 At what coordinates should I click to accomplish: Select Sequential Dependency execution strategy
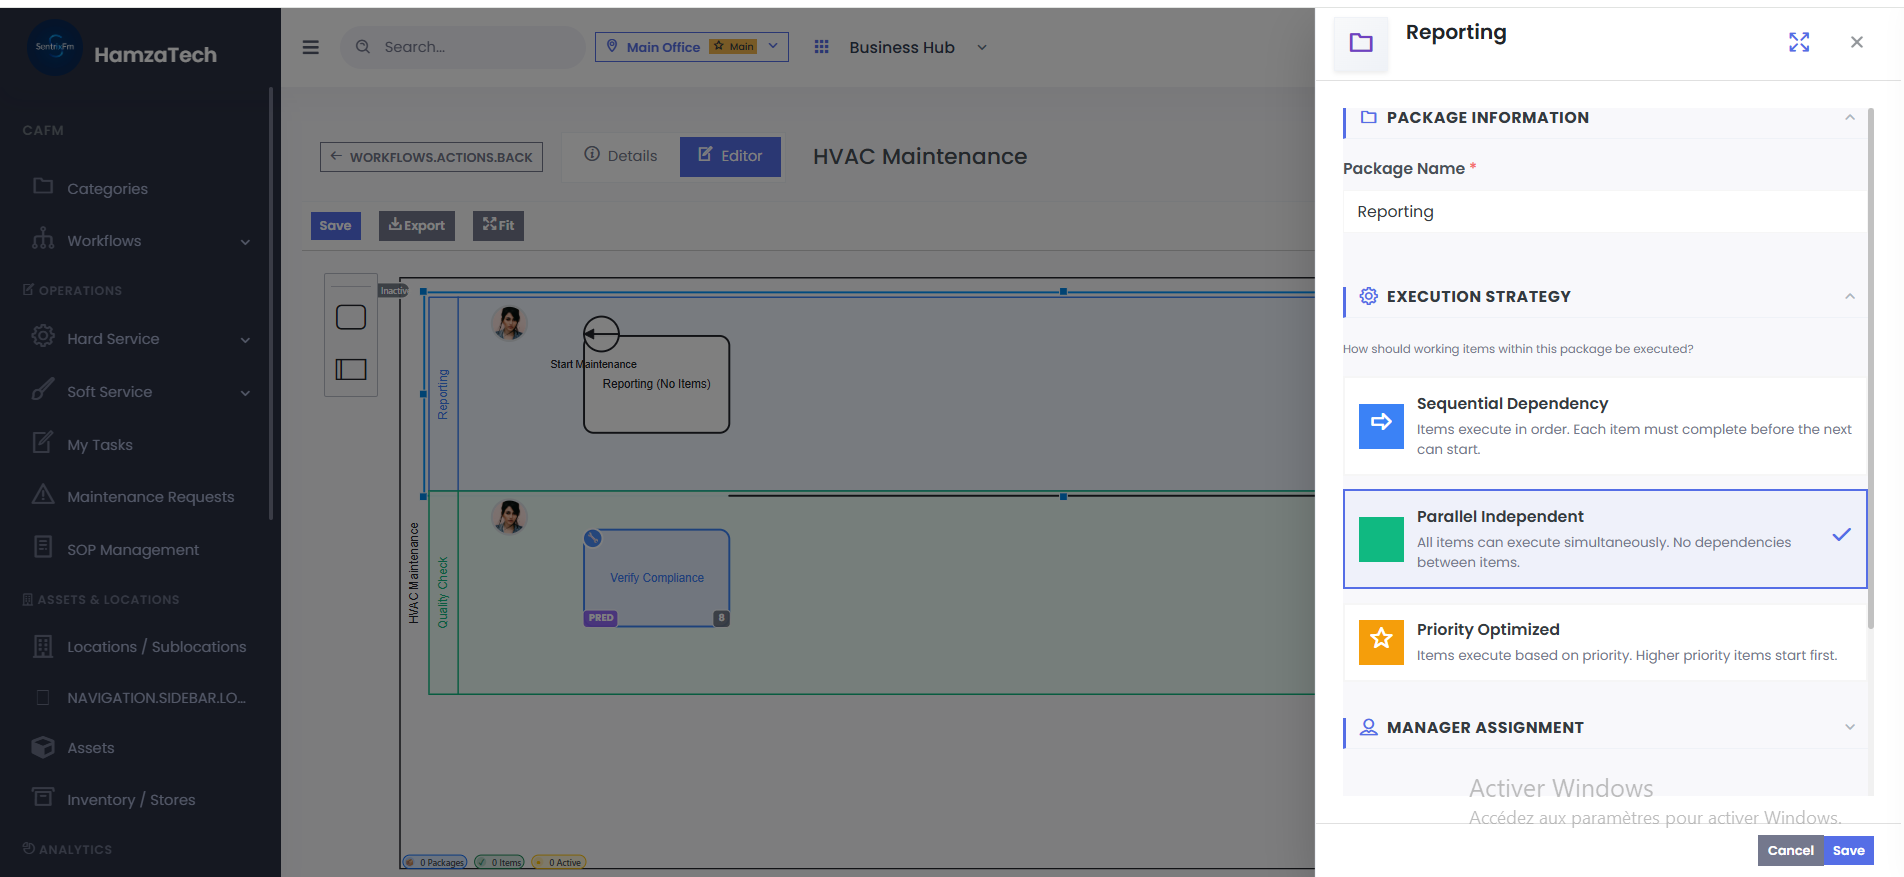click(1604, 426)
